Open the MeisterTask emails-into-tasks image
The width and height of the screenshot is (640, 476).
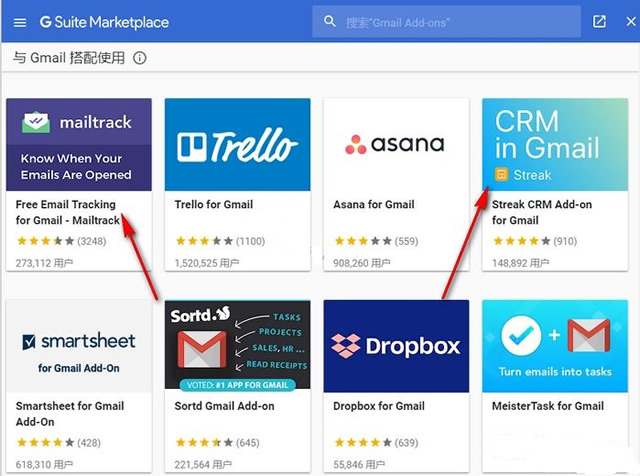tap(555, 346)
